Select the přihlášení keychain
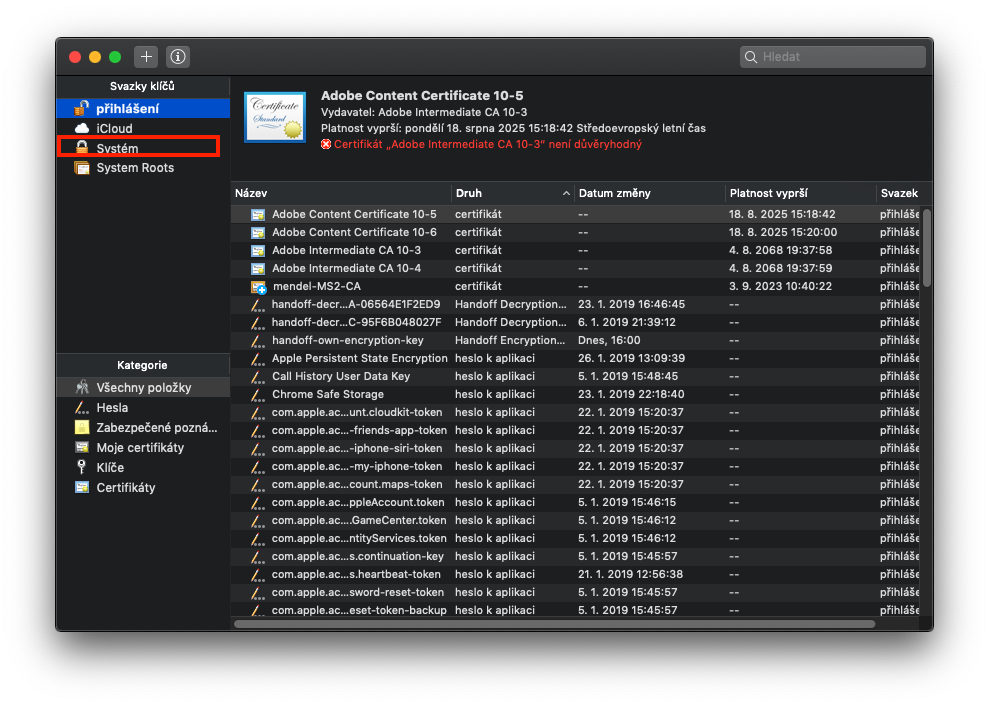Image resolution: width=989 pixels, height=705 pixels. tap(143, 108)
